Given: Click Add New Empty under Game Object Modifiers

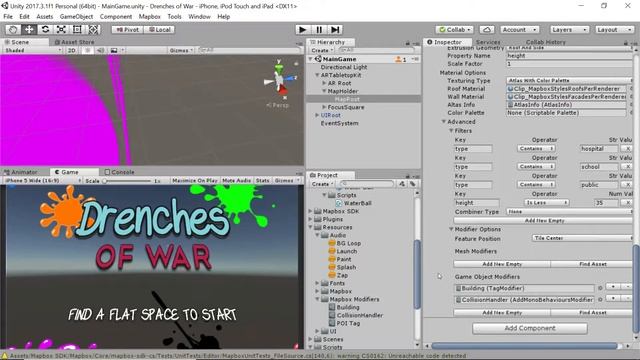Looking at the screenshot, I should click(x=502, y=312).
